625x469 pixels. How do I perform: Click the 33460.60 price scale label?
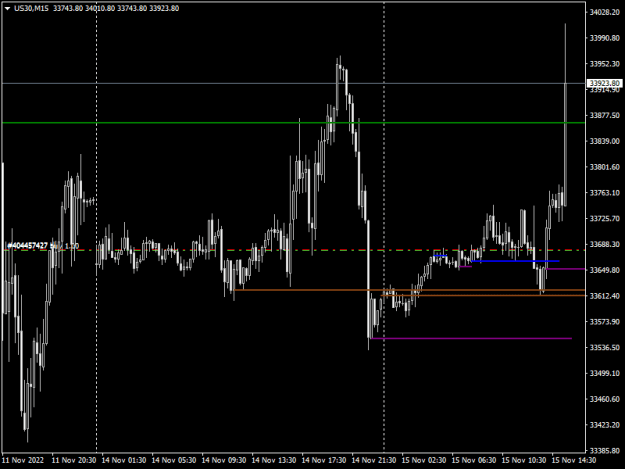pyautogui.click(x=605, y=399)
